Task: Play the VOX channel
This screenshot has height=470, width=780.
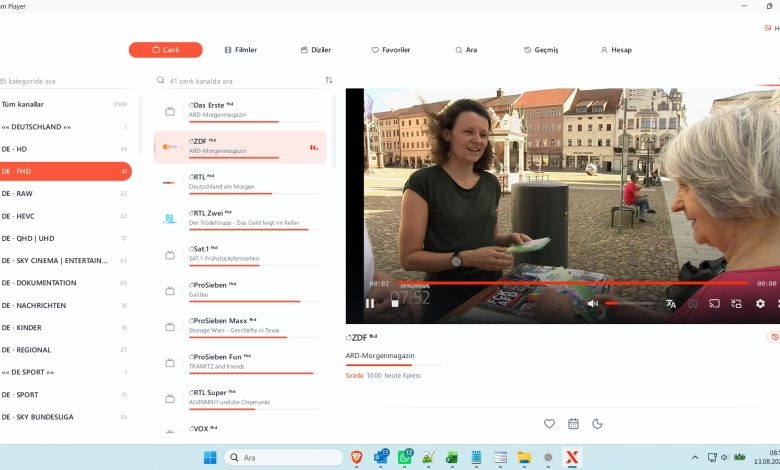Action: (240, 429)
